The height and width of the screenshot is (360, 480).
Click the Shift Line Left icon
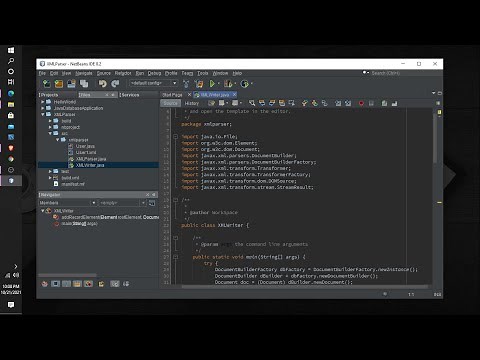tap(338, 103)
